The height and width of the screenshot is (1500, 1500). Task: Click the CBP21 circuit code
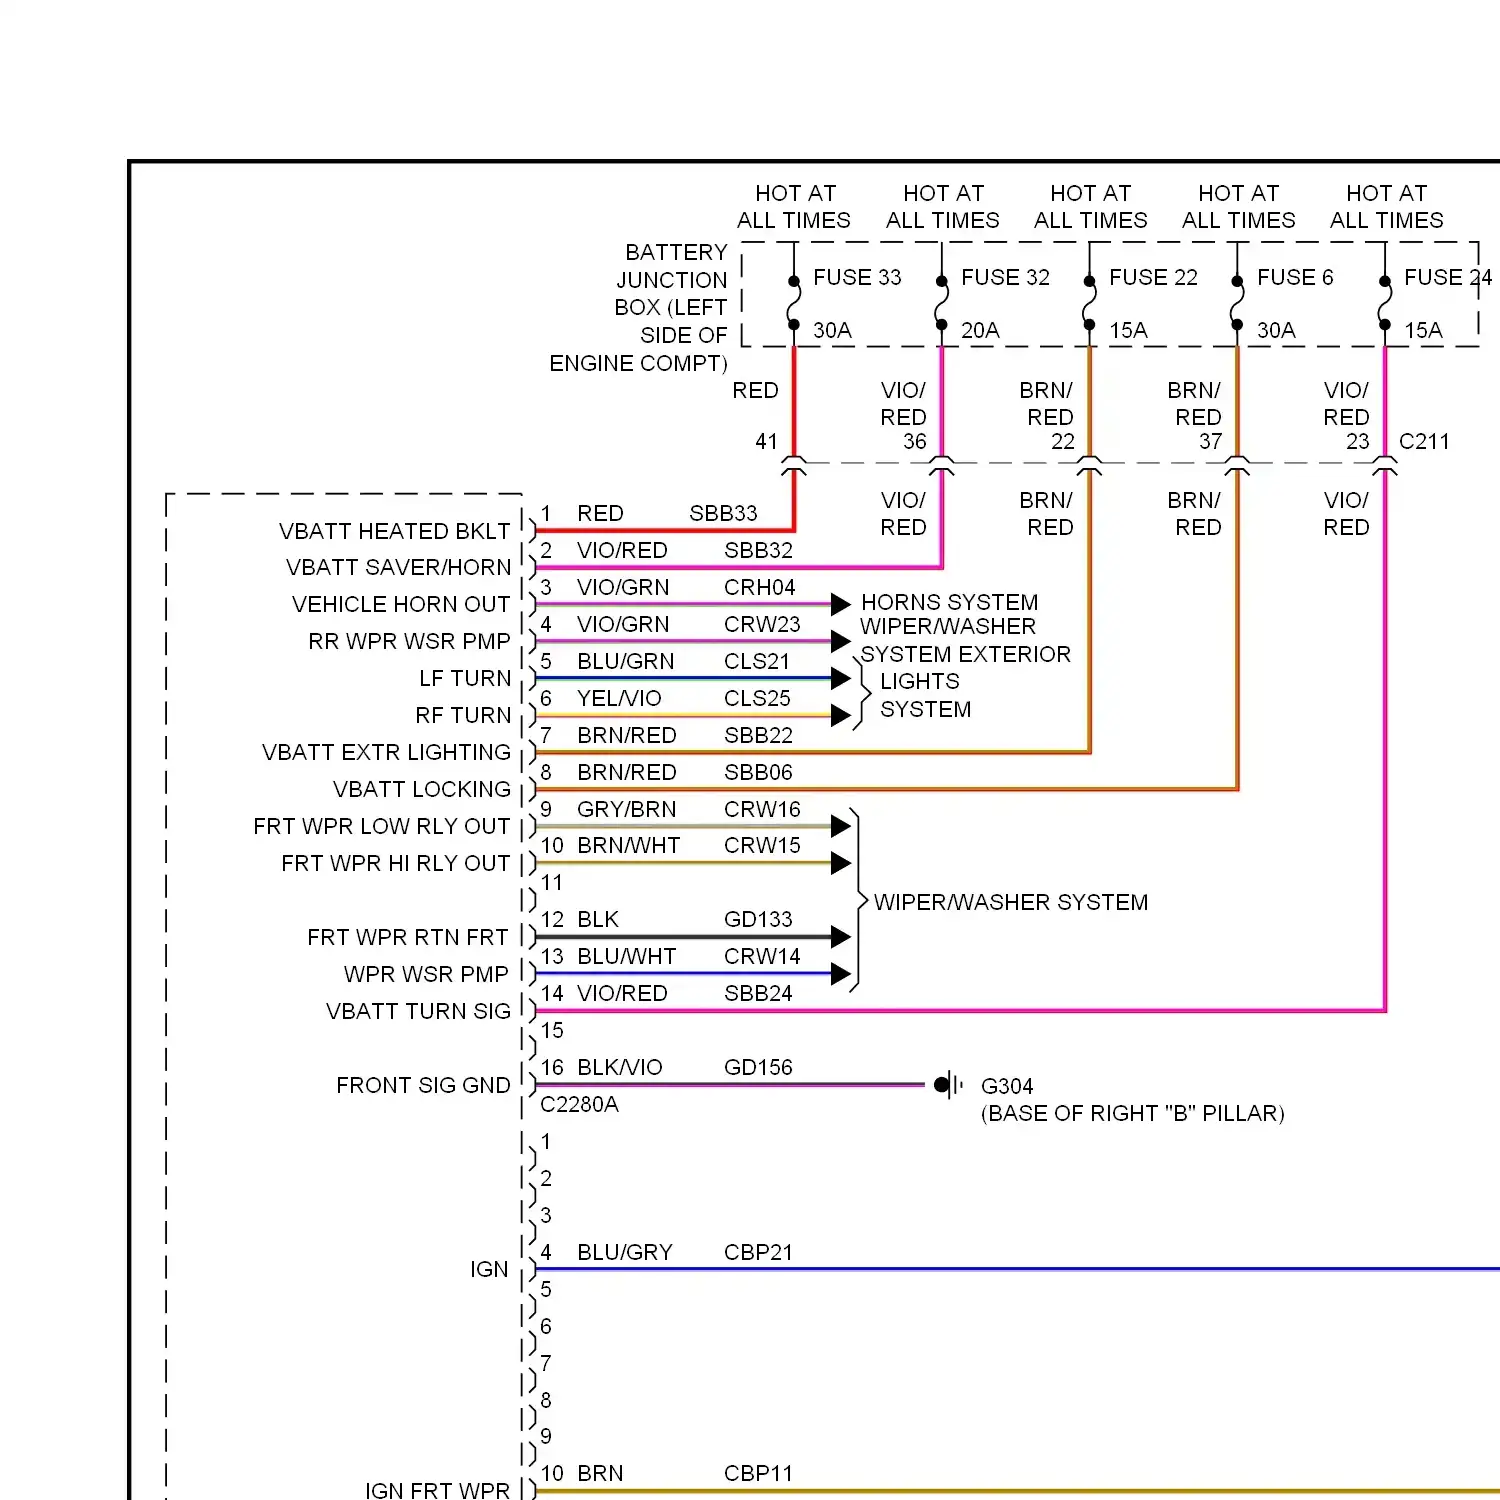(758, 1252)
